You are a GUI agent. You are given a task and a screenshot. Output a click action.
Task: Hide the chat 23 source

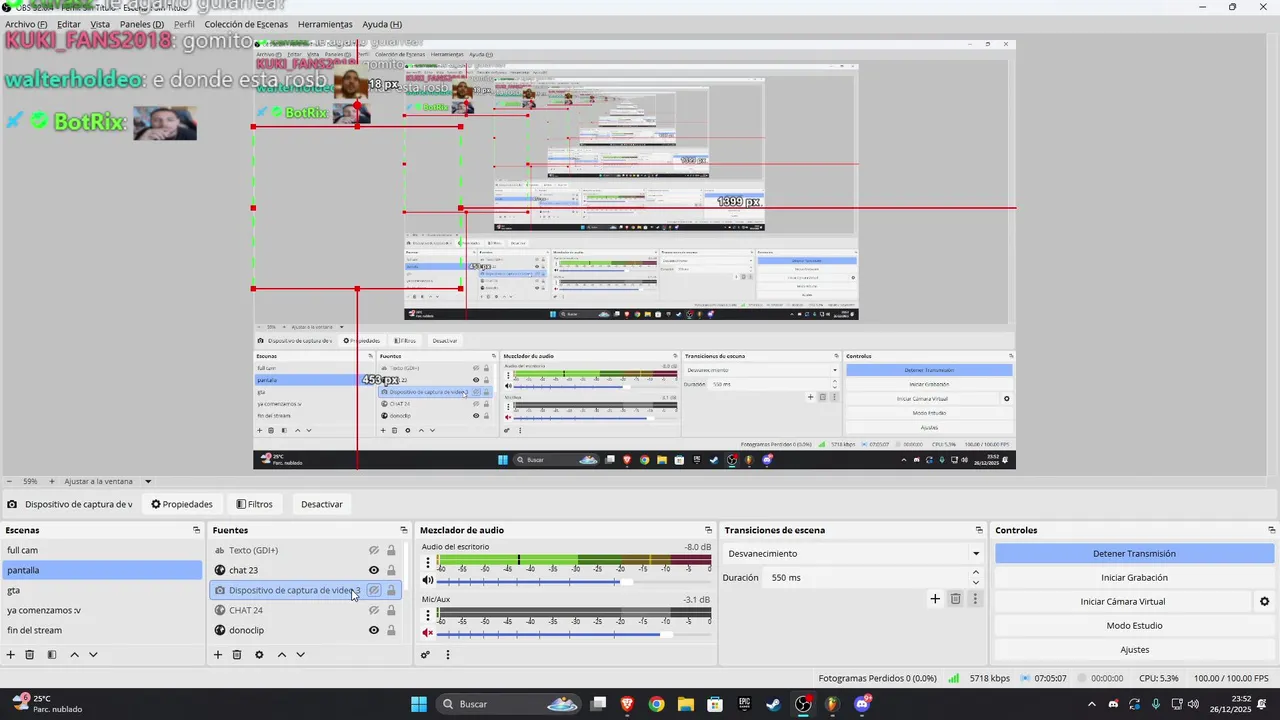coord(374,570)
